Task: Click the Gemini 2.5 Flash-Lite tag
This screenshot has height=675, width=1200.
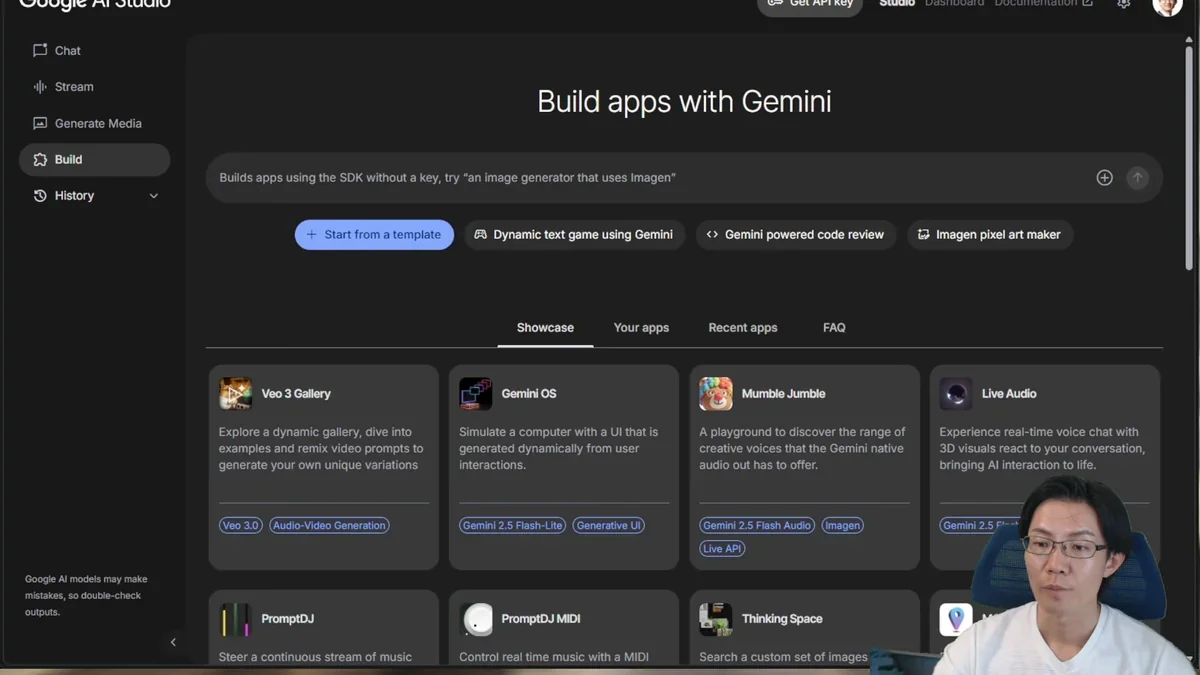Action: [512, 525]
